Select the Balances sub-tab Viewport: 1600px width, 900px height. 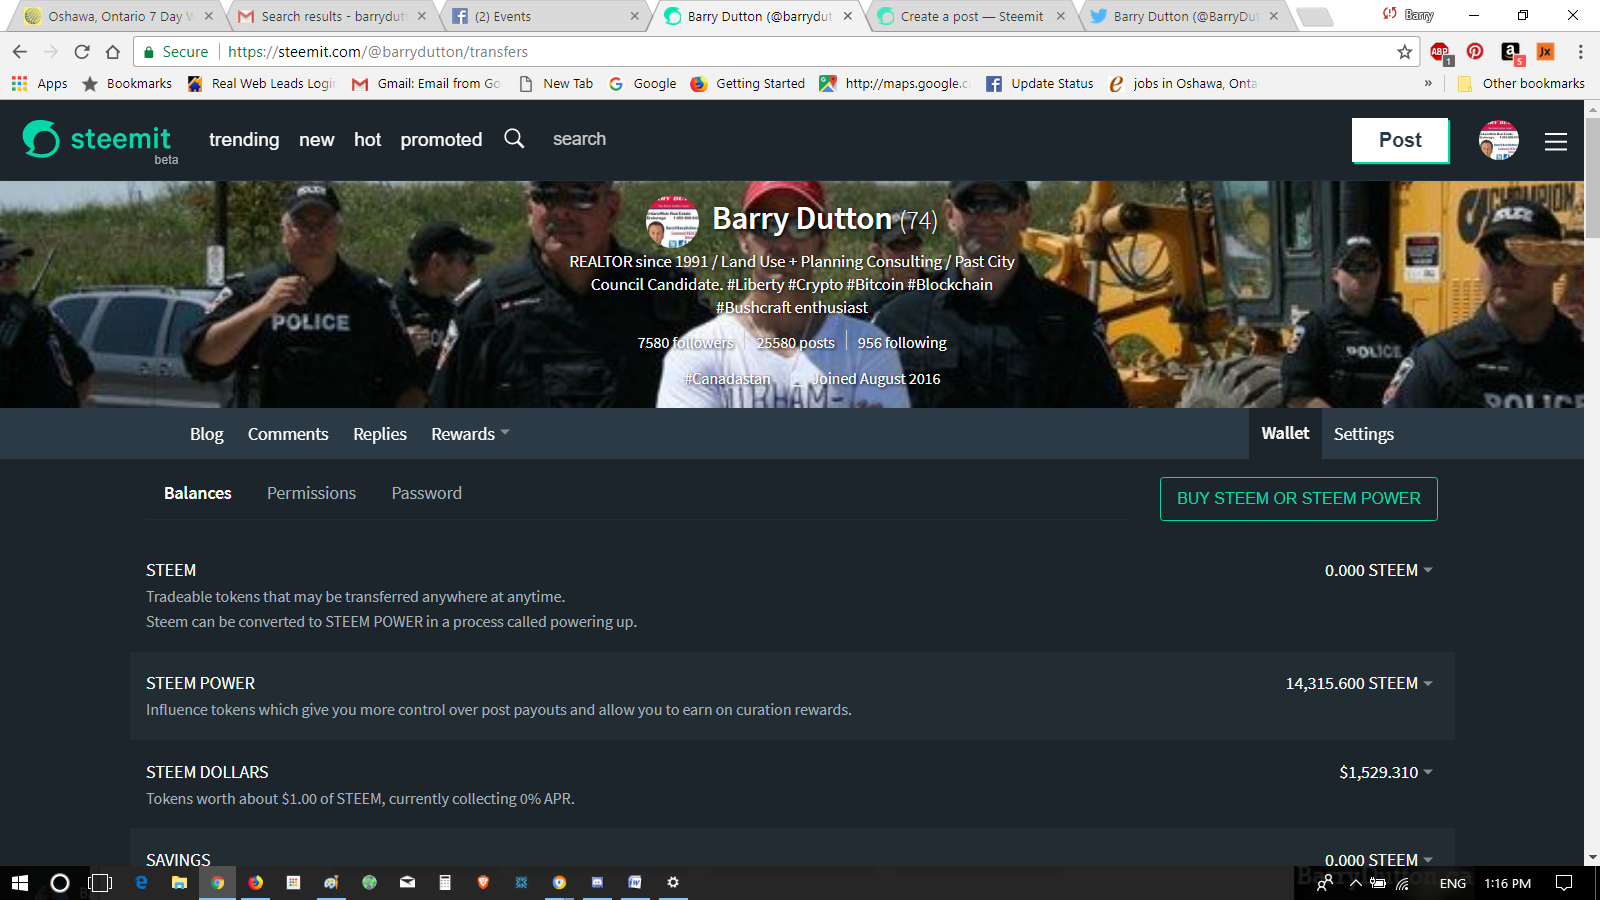pos(198,493)
